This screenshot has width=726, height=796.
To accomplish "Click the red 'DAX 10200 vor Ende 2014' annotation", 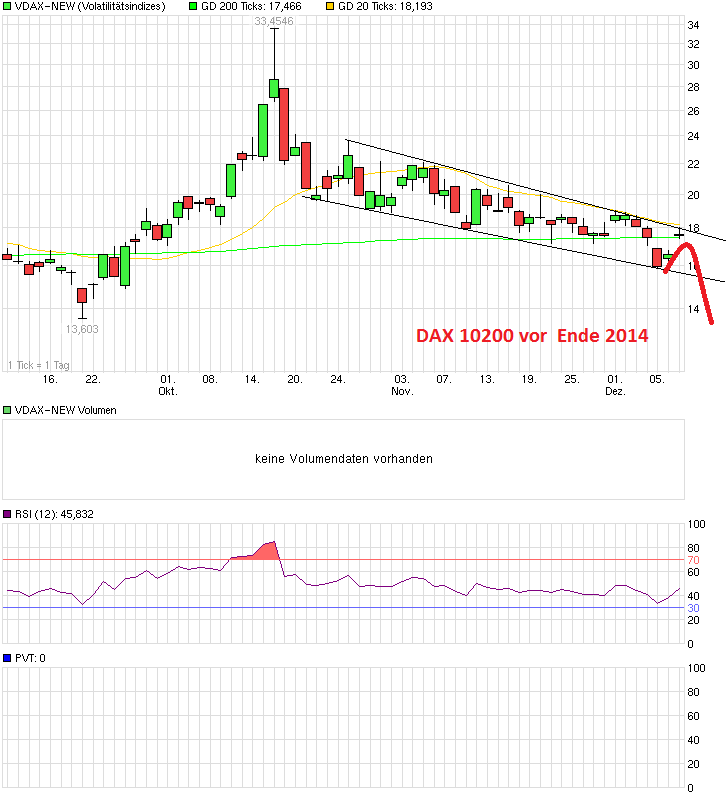I will 532,336.
